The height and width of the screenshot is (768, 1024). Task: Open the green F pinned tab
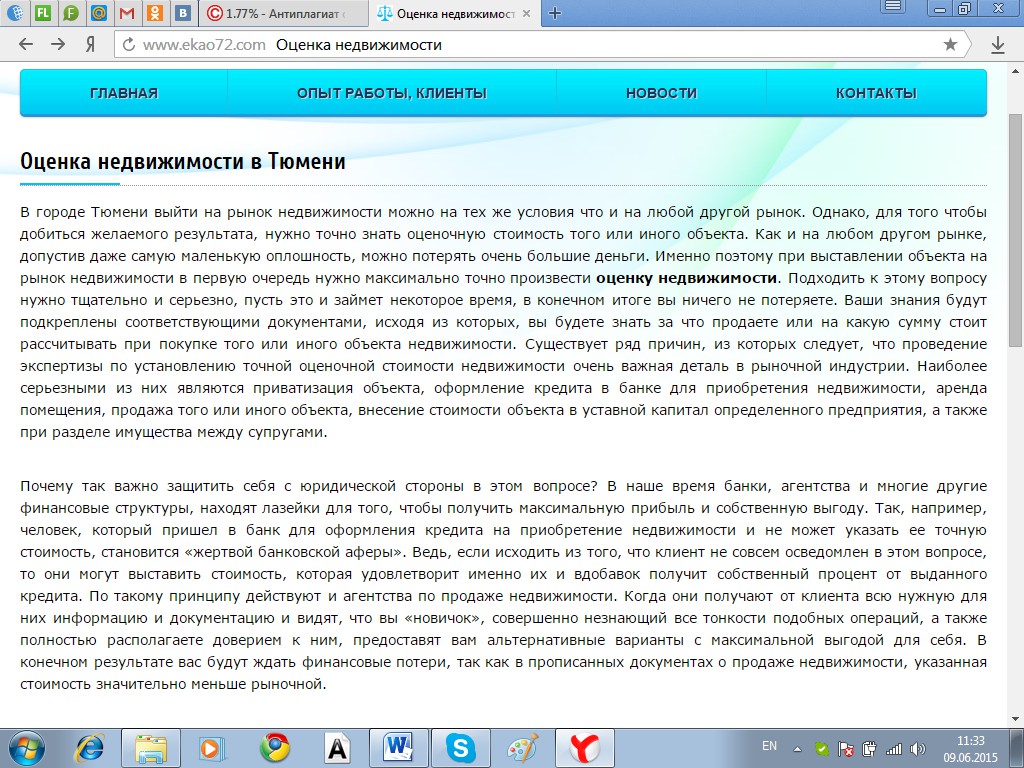pyautogui.click(x=71, y=12)
